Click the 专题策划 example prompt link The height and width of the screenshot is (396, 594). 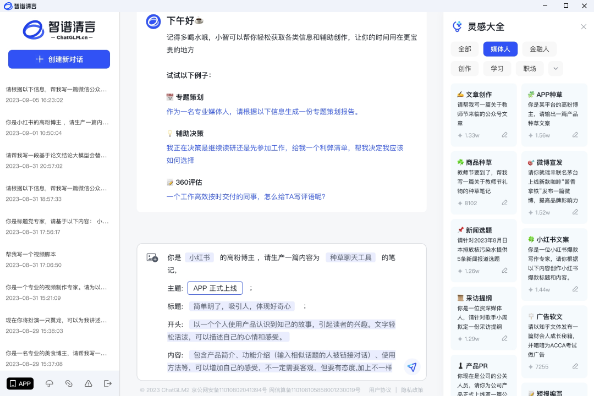pyautogui.click(x=263, y=111)
